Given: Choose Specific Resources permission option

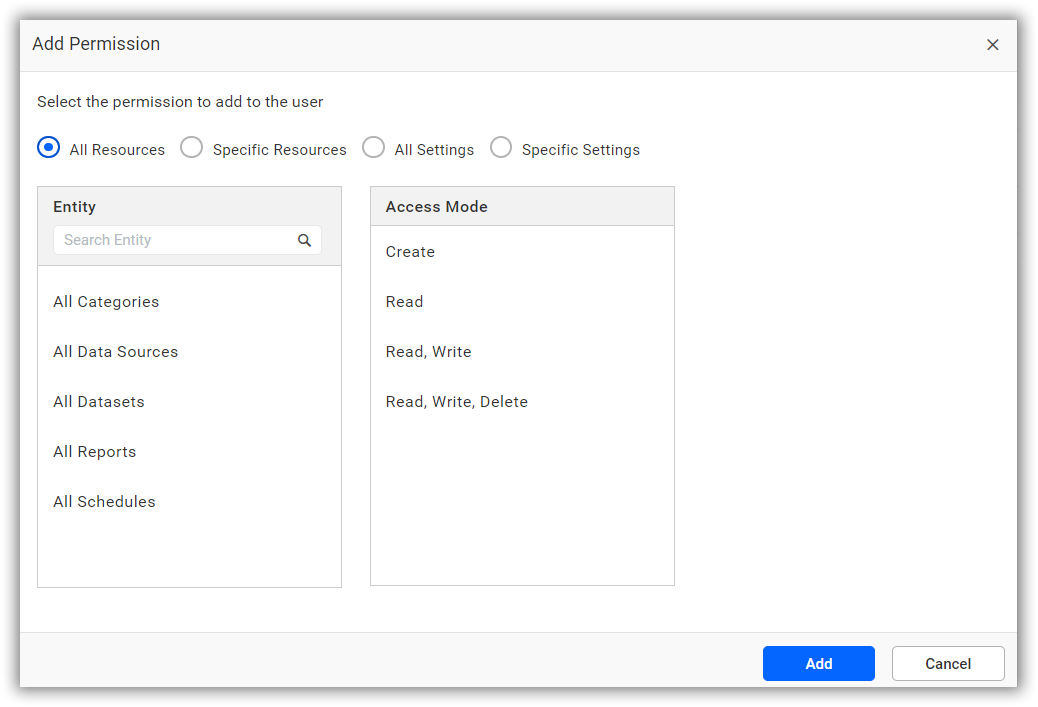Looking at the screenshot, I should point(191,146).
